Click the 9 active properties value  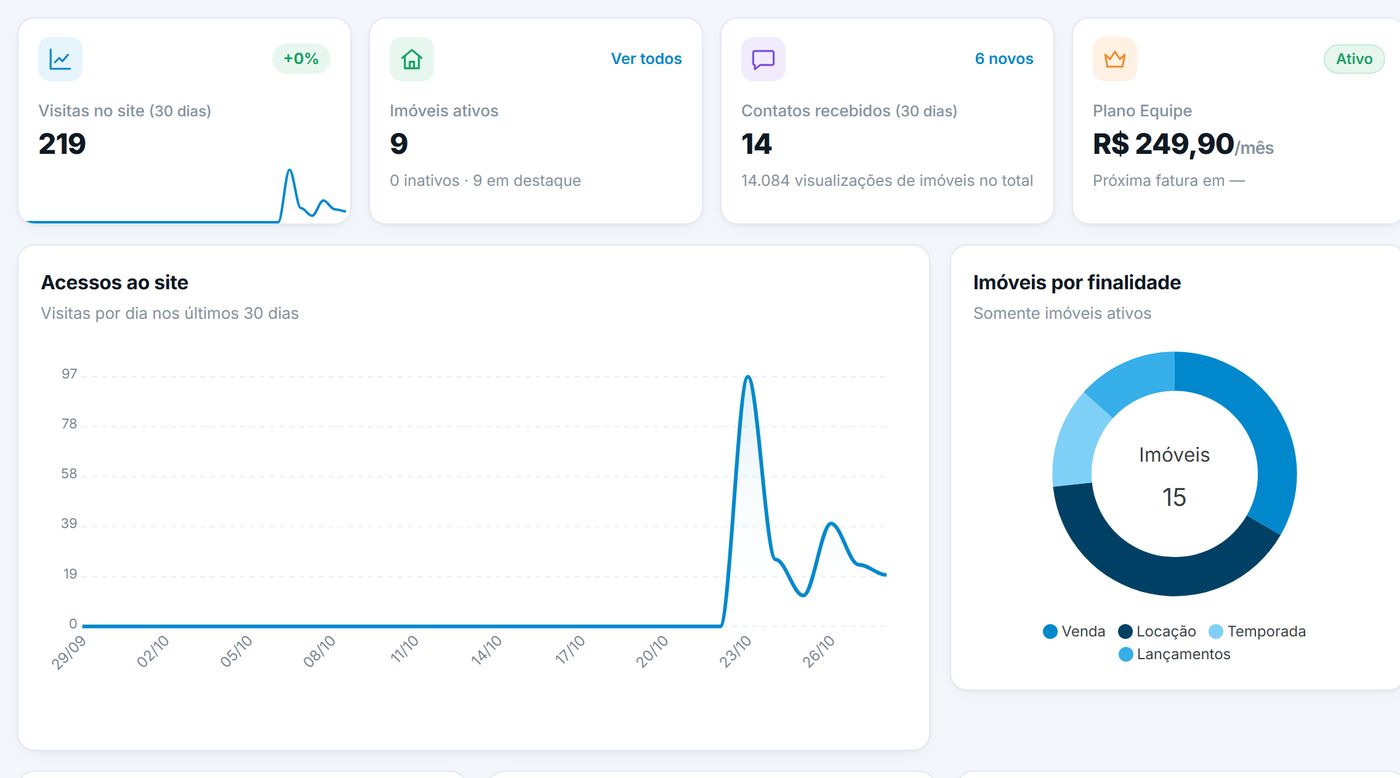399,144
